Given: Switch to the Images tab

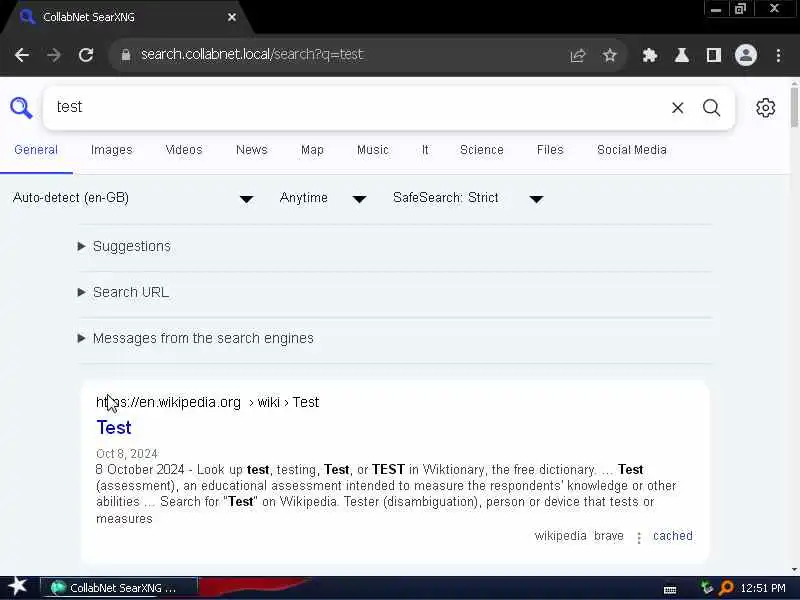Looking at the screenshot, I should [x=112, y=150].
